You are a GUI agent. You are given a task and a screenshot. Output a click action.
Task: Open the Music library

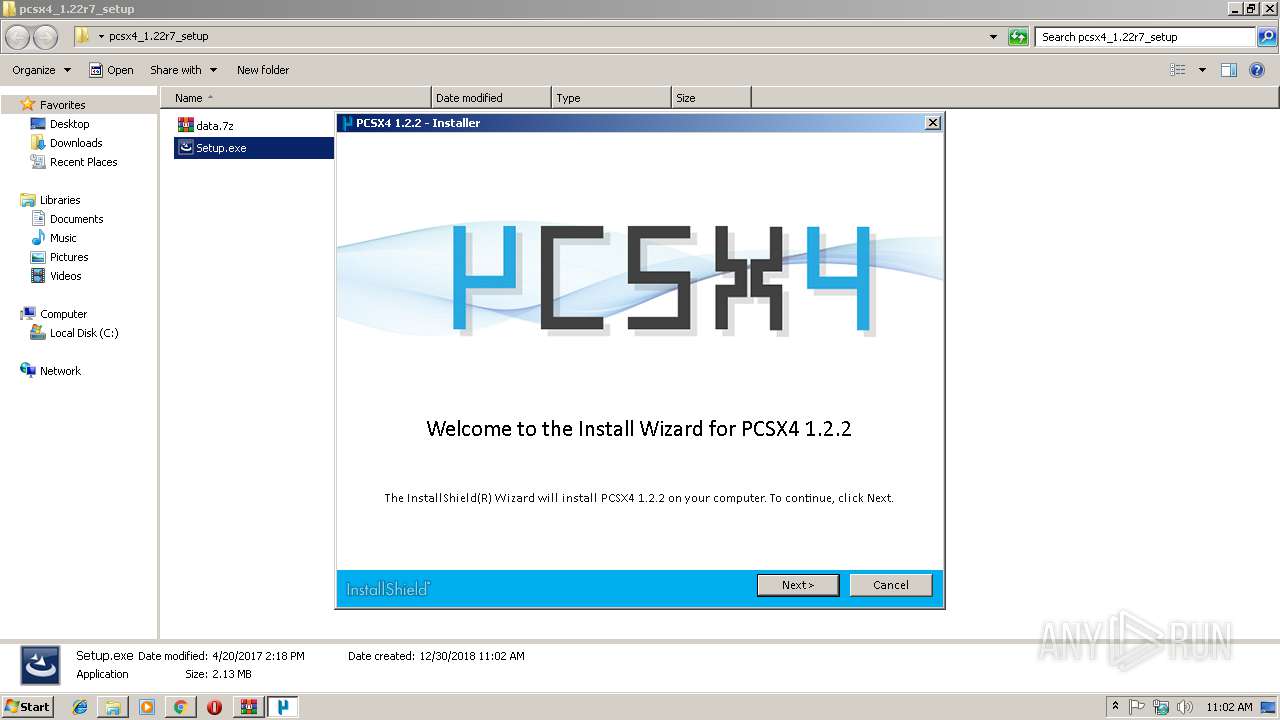[63, 238]
